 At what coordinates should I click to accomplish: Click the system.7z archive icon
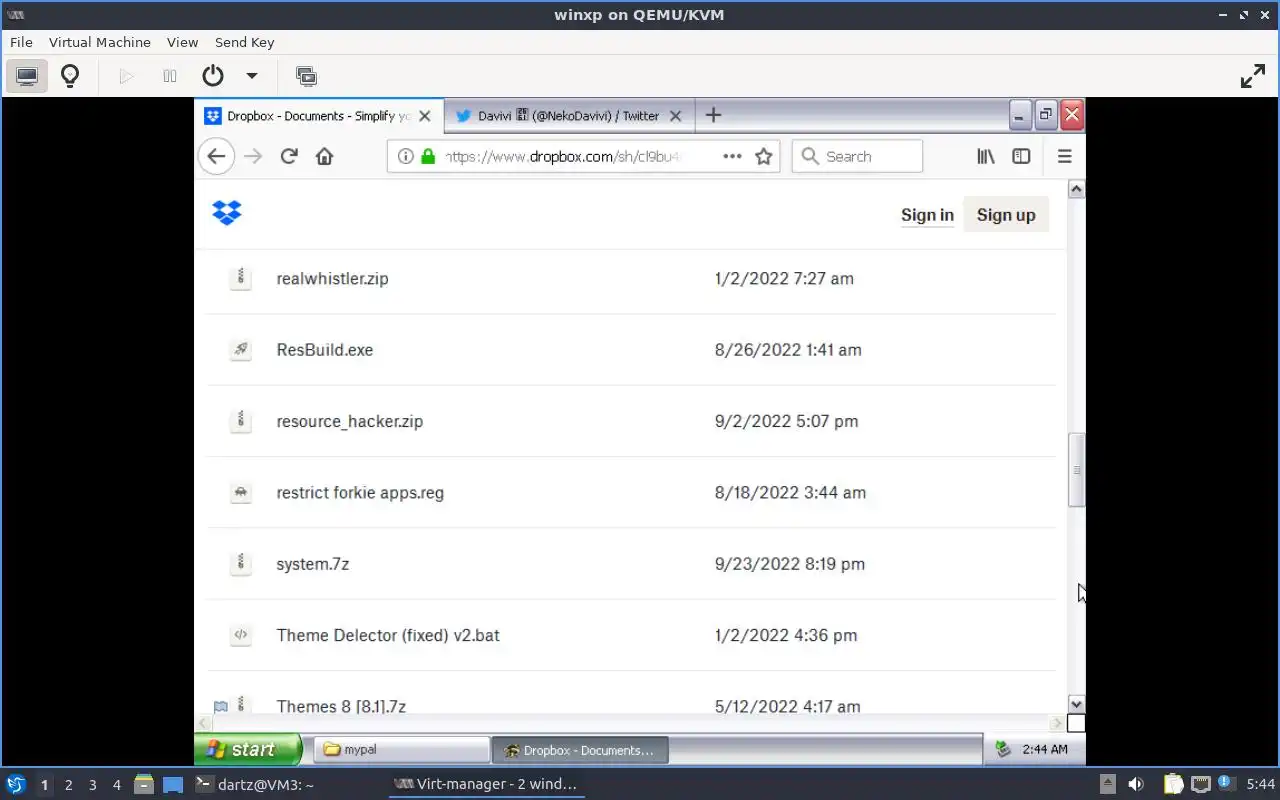240,564
